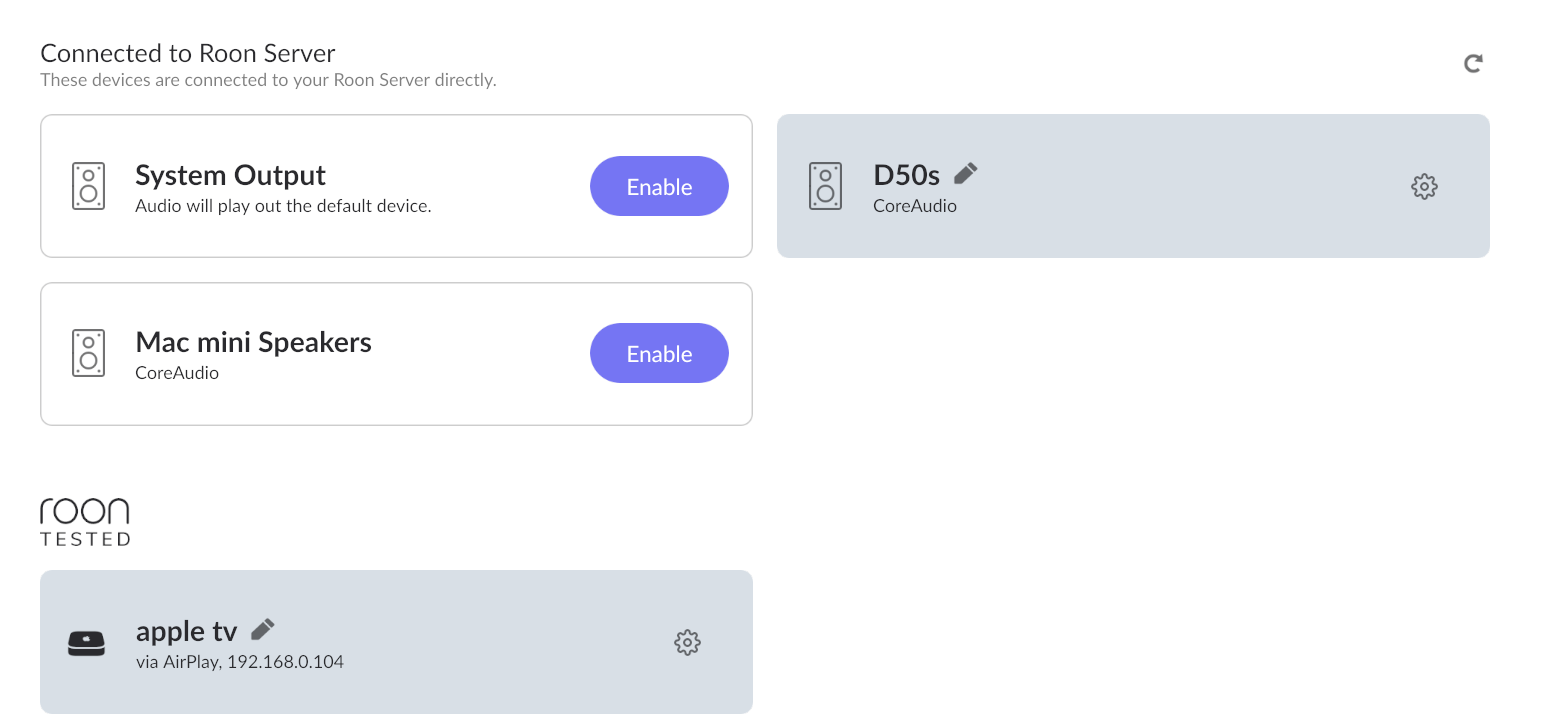Screen dimensions: 1542x717
Task: Select the apple tv AirPlay card
Action: point(396,642)
